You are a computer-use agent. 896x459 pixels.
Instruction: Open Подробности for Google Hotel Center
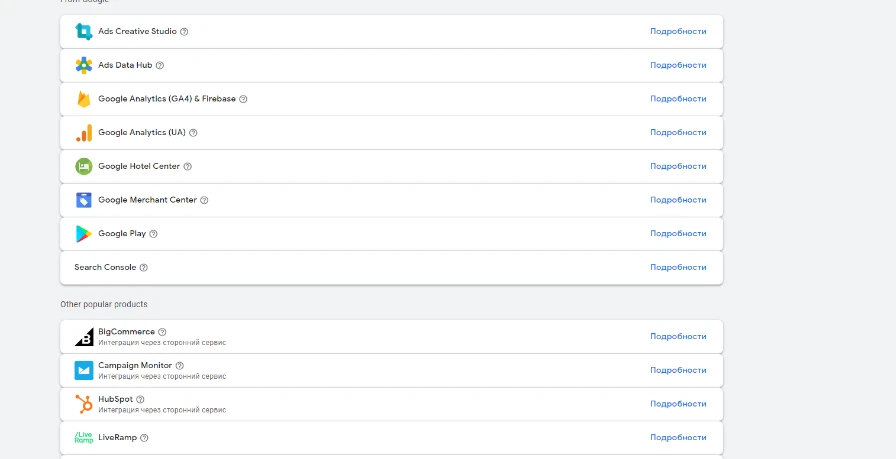678,166
